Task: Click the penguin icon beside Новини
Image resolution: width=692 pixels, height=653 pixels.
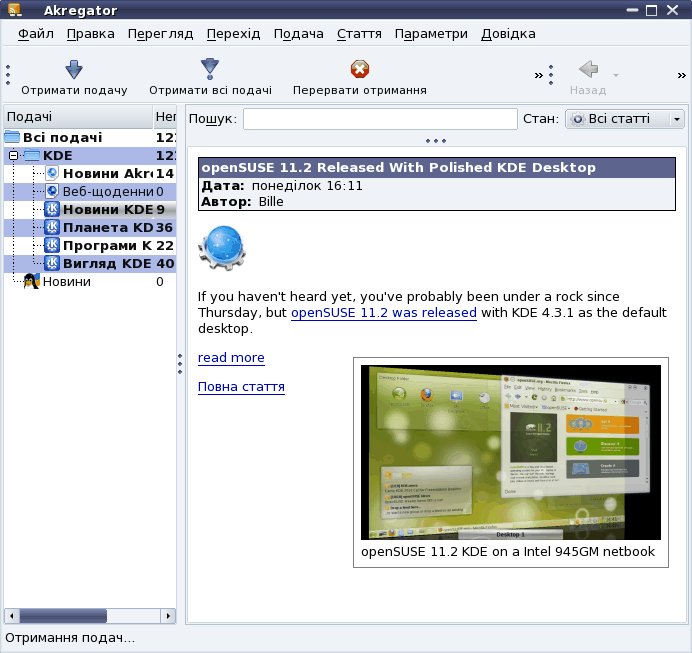Action: click(x=31, y=281)
